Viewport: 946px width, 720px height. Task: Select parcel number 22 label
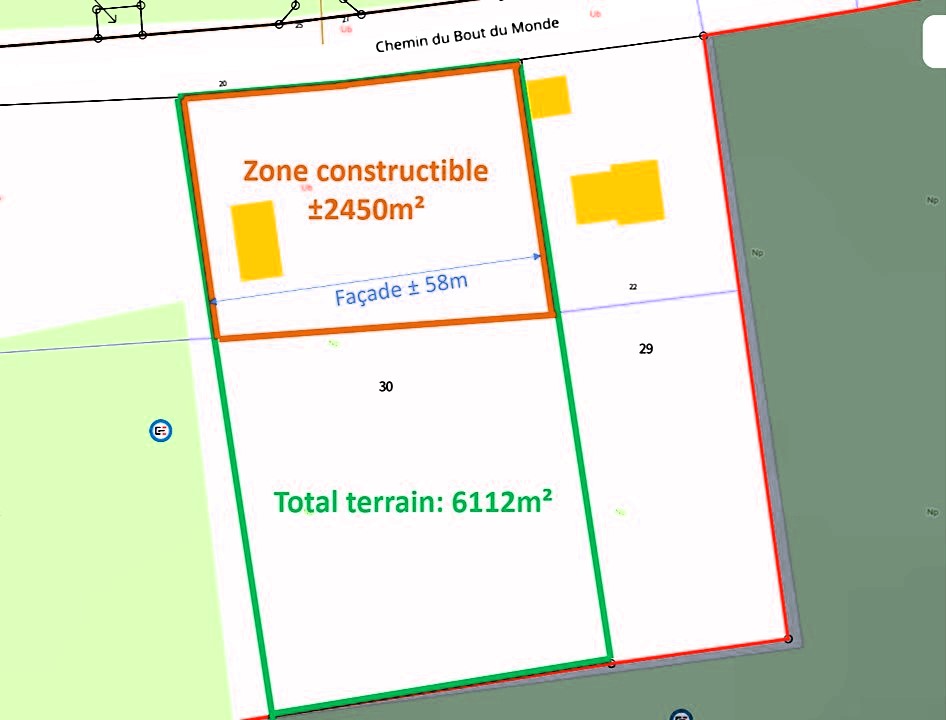point(633,287)
